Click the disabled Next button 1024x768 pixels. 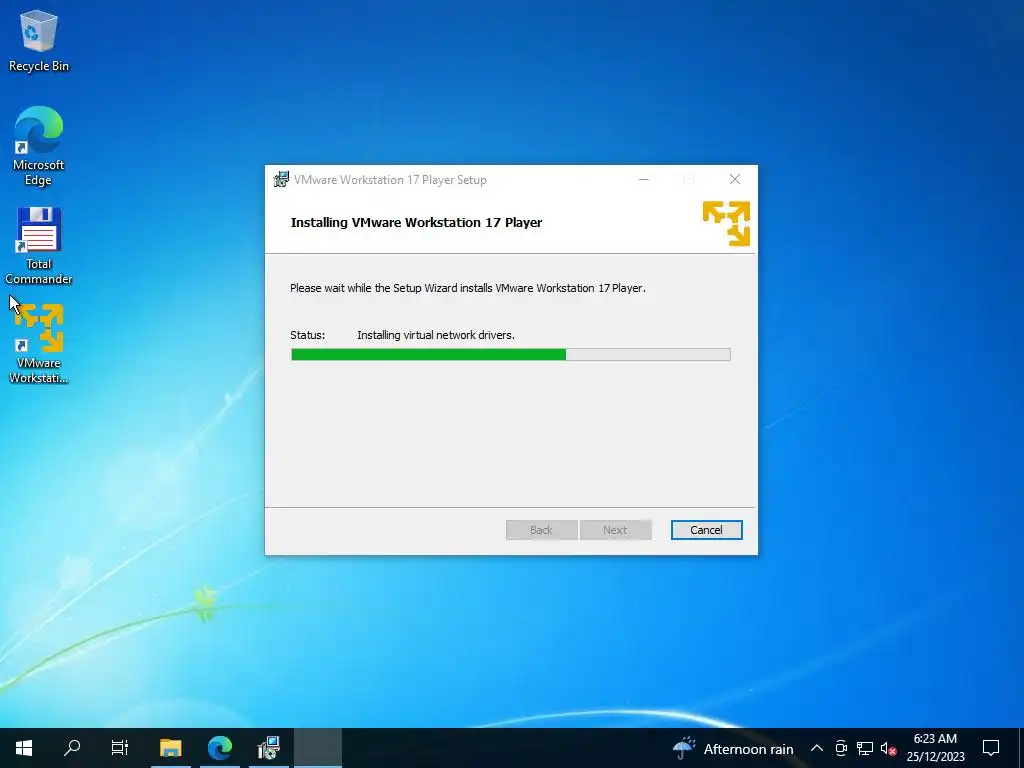pos(615,530)
